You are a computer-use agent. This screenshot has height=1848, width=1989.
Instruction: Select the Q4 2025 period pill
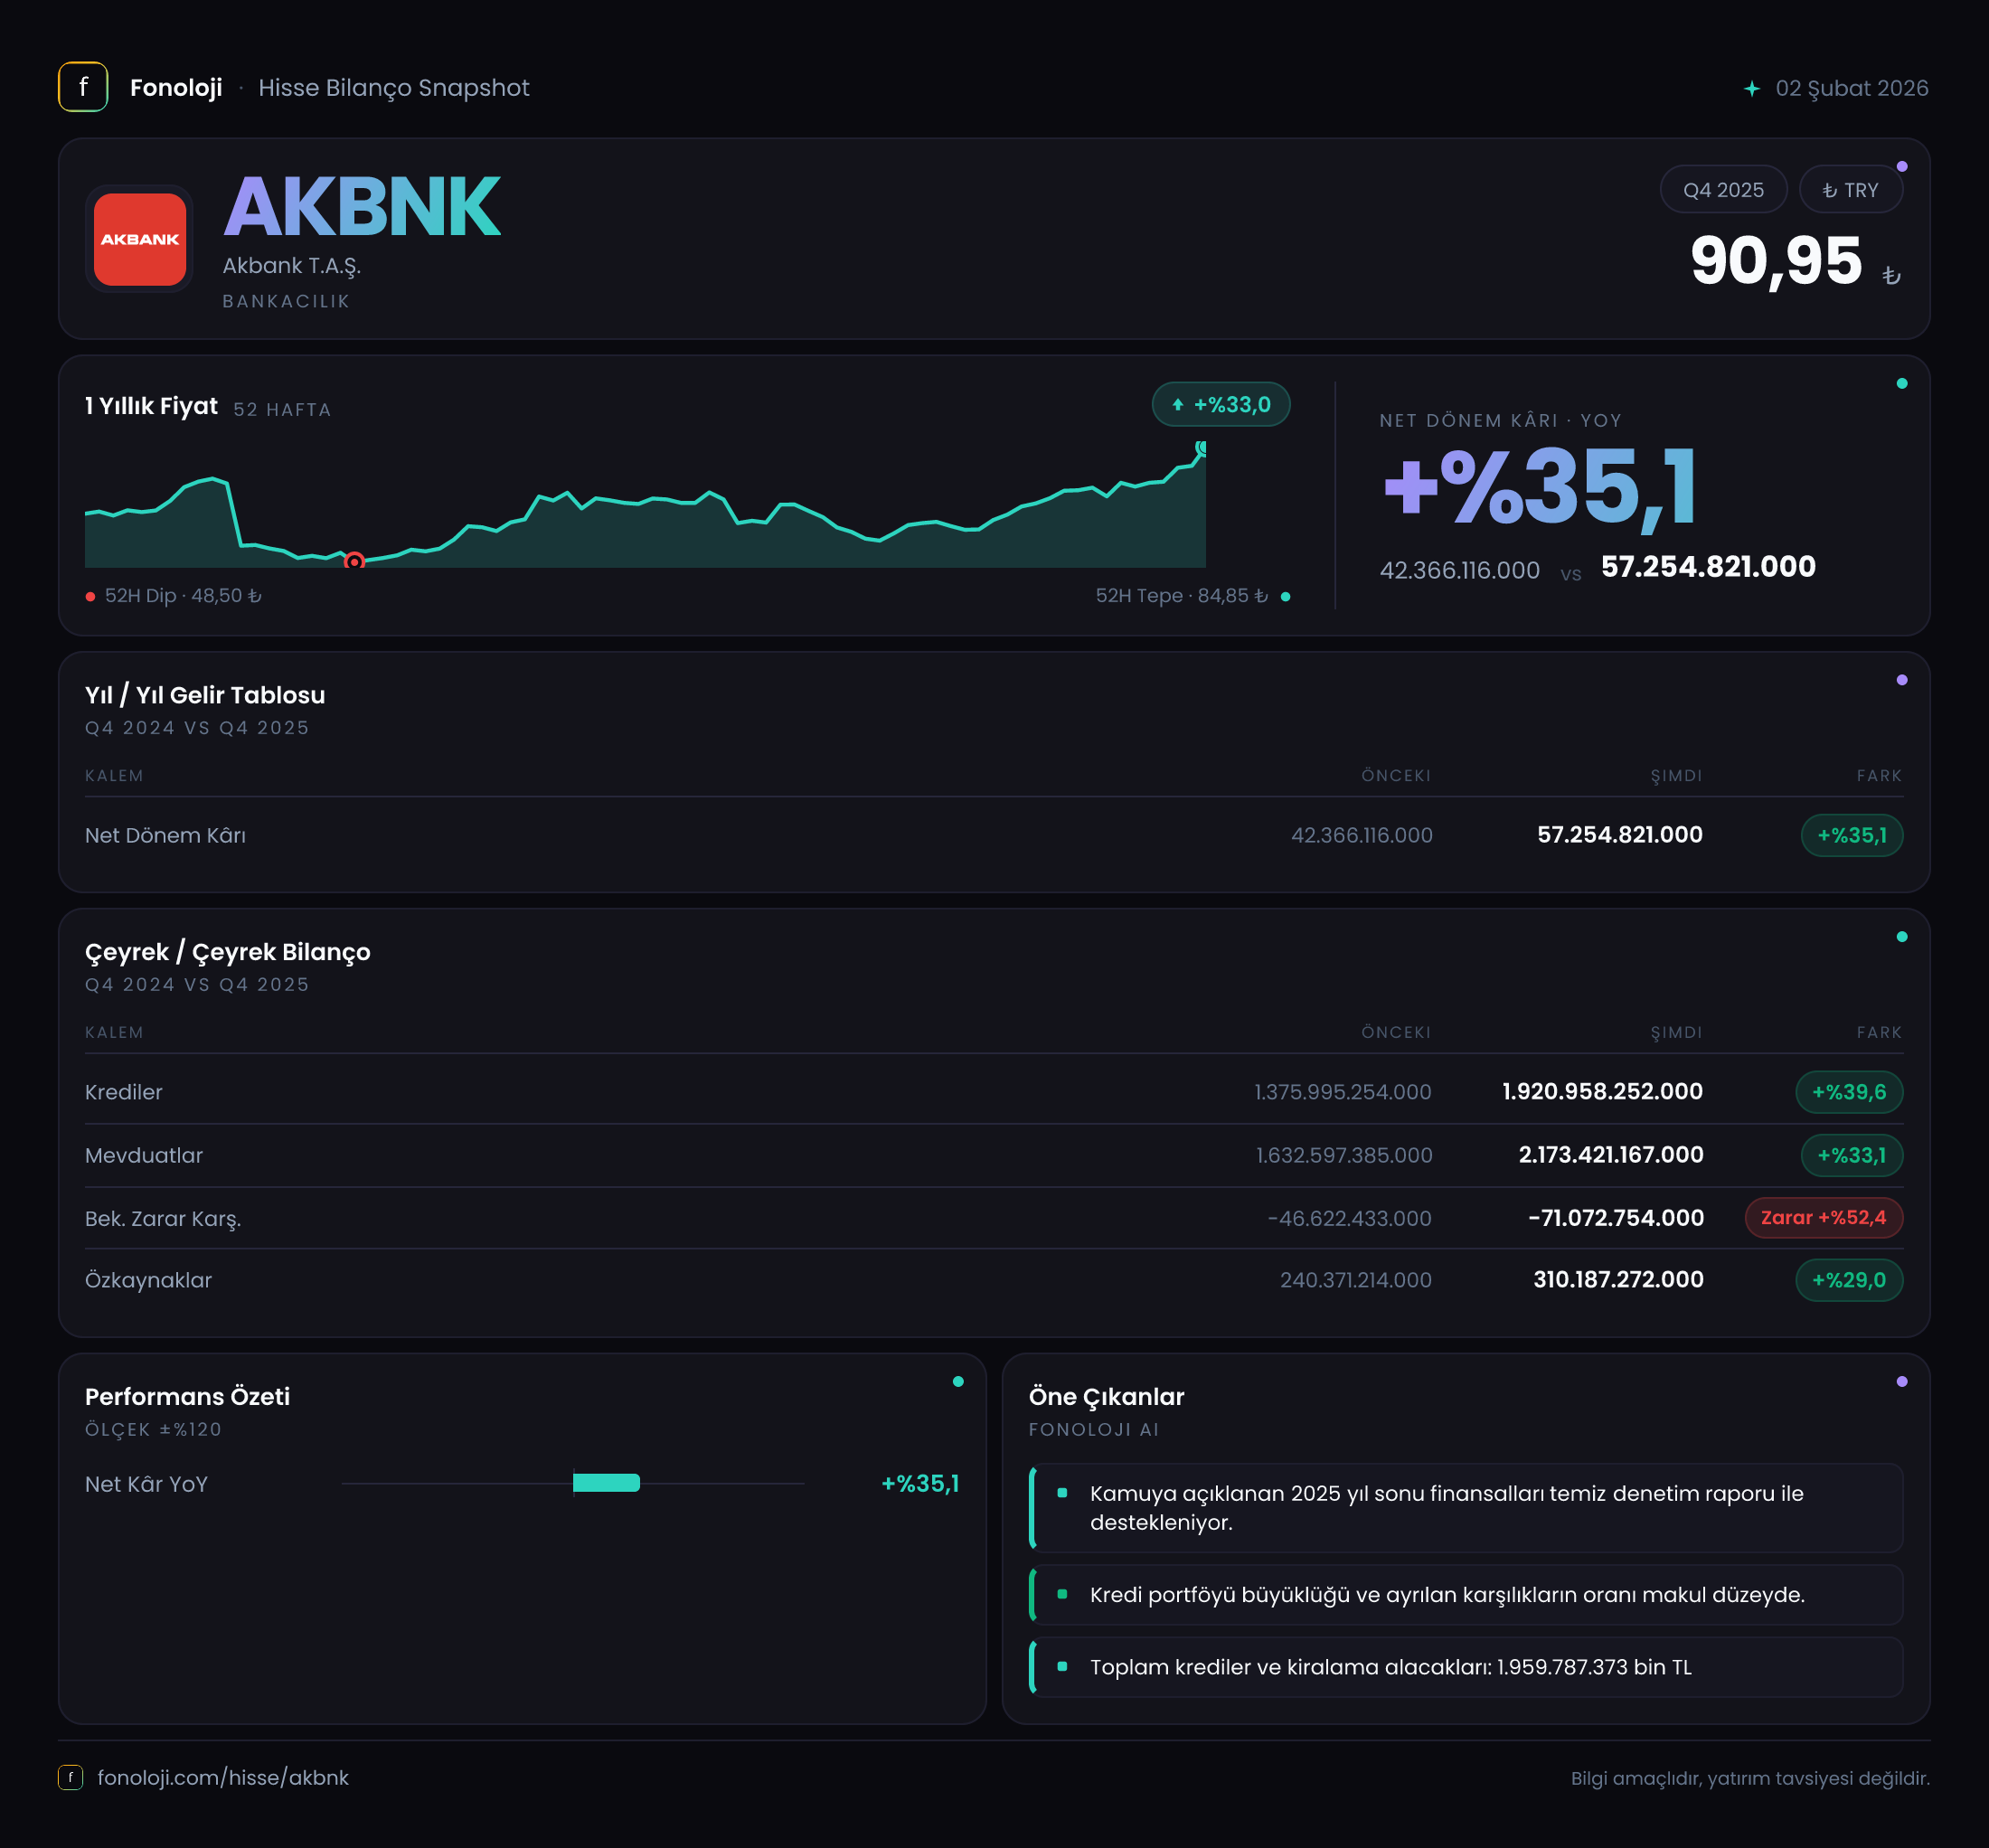[x=1723, y=190]
